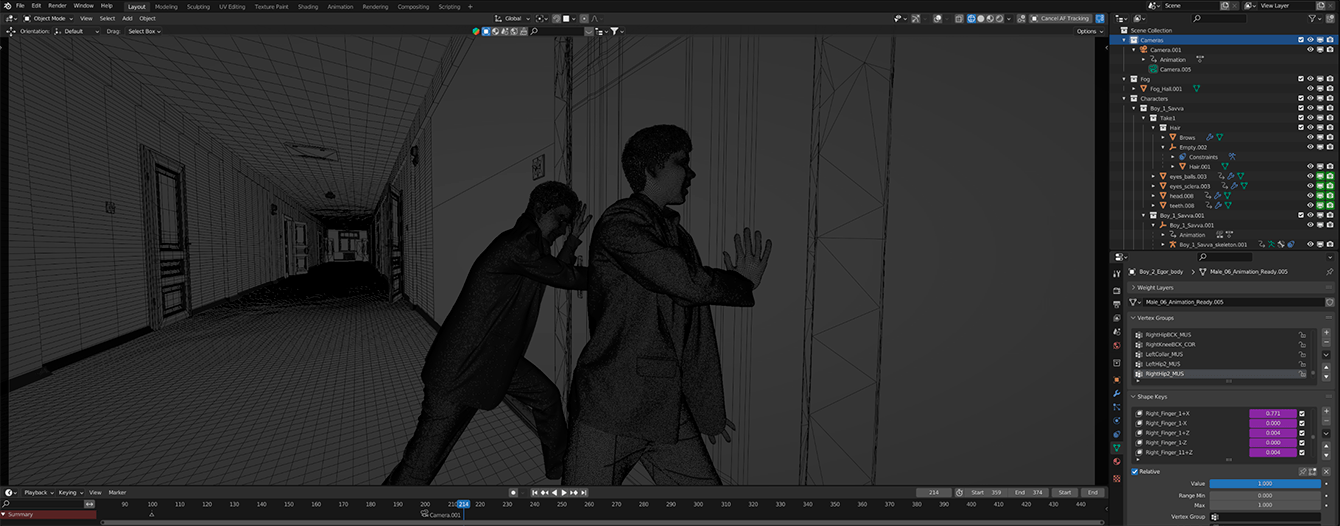Image resolution: width=1340 pixels, height=526 pixels.
Task: Pin the properties editor context
Action: 1329,271
